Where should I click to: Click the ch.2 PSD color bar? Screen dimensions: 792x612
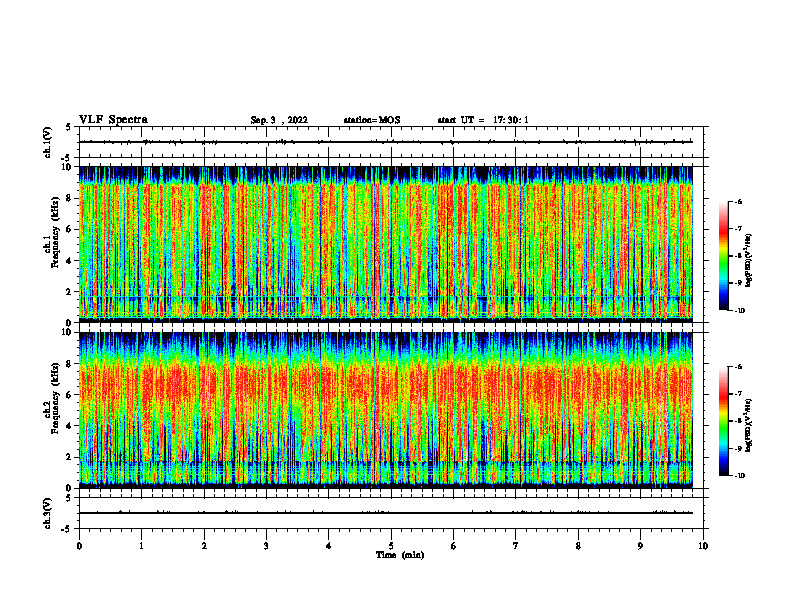point(724,421)
